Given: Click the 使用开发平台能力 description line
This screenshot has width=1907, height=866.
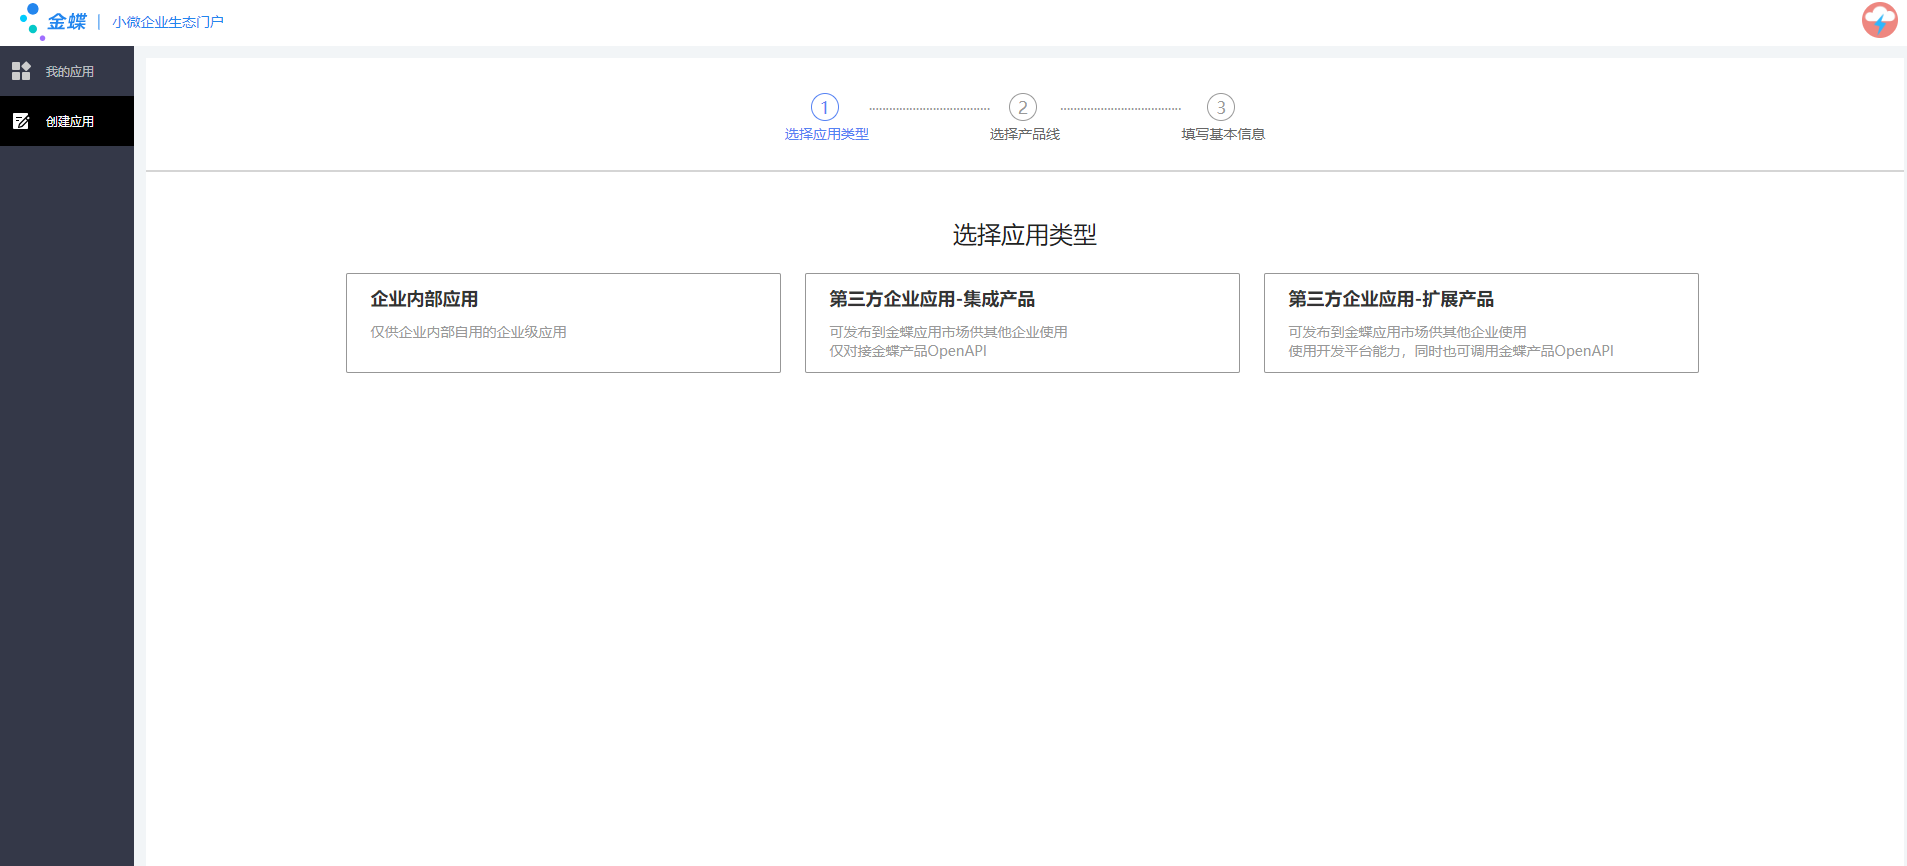Looking at the screenshot, I should click(x=1450, y=351).
